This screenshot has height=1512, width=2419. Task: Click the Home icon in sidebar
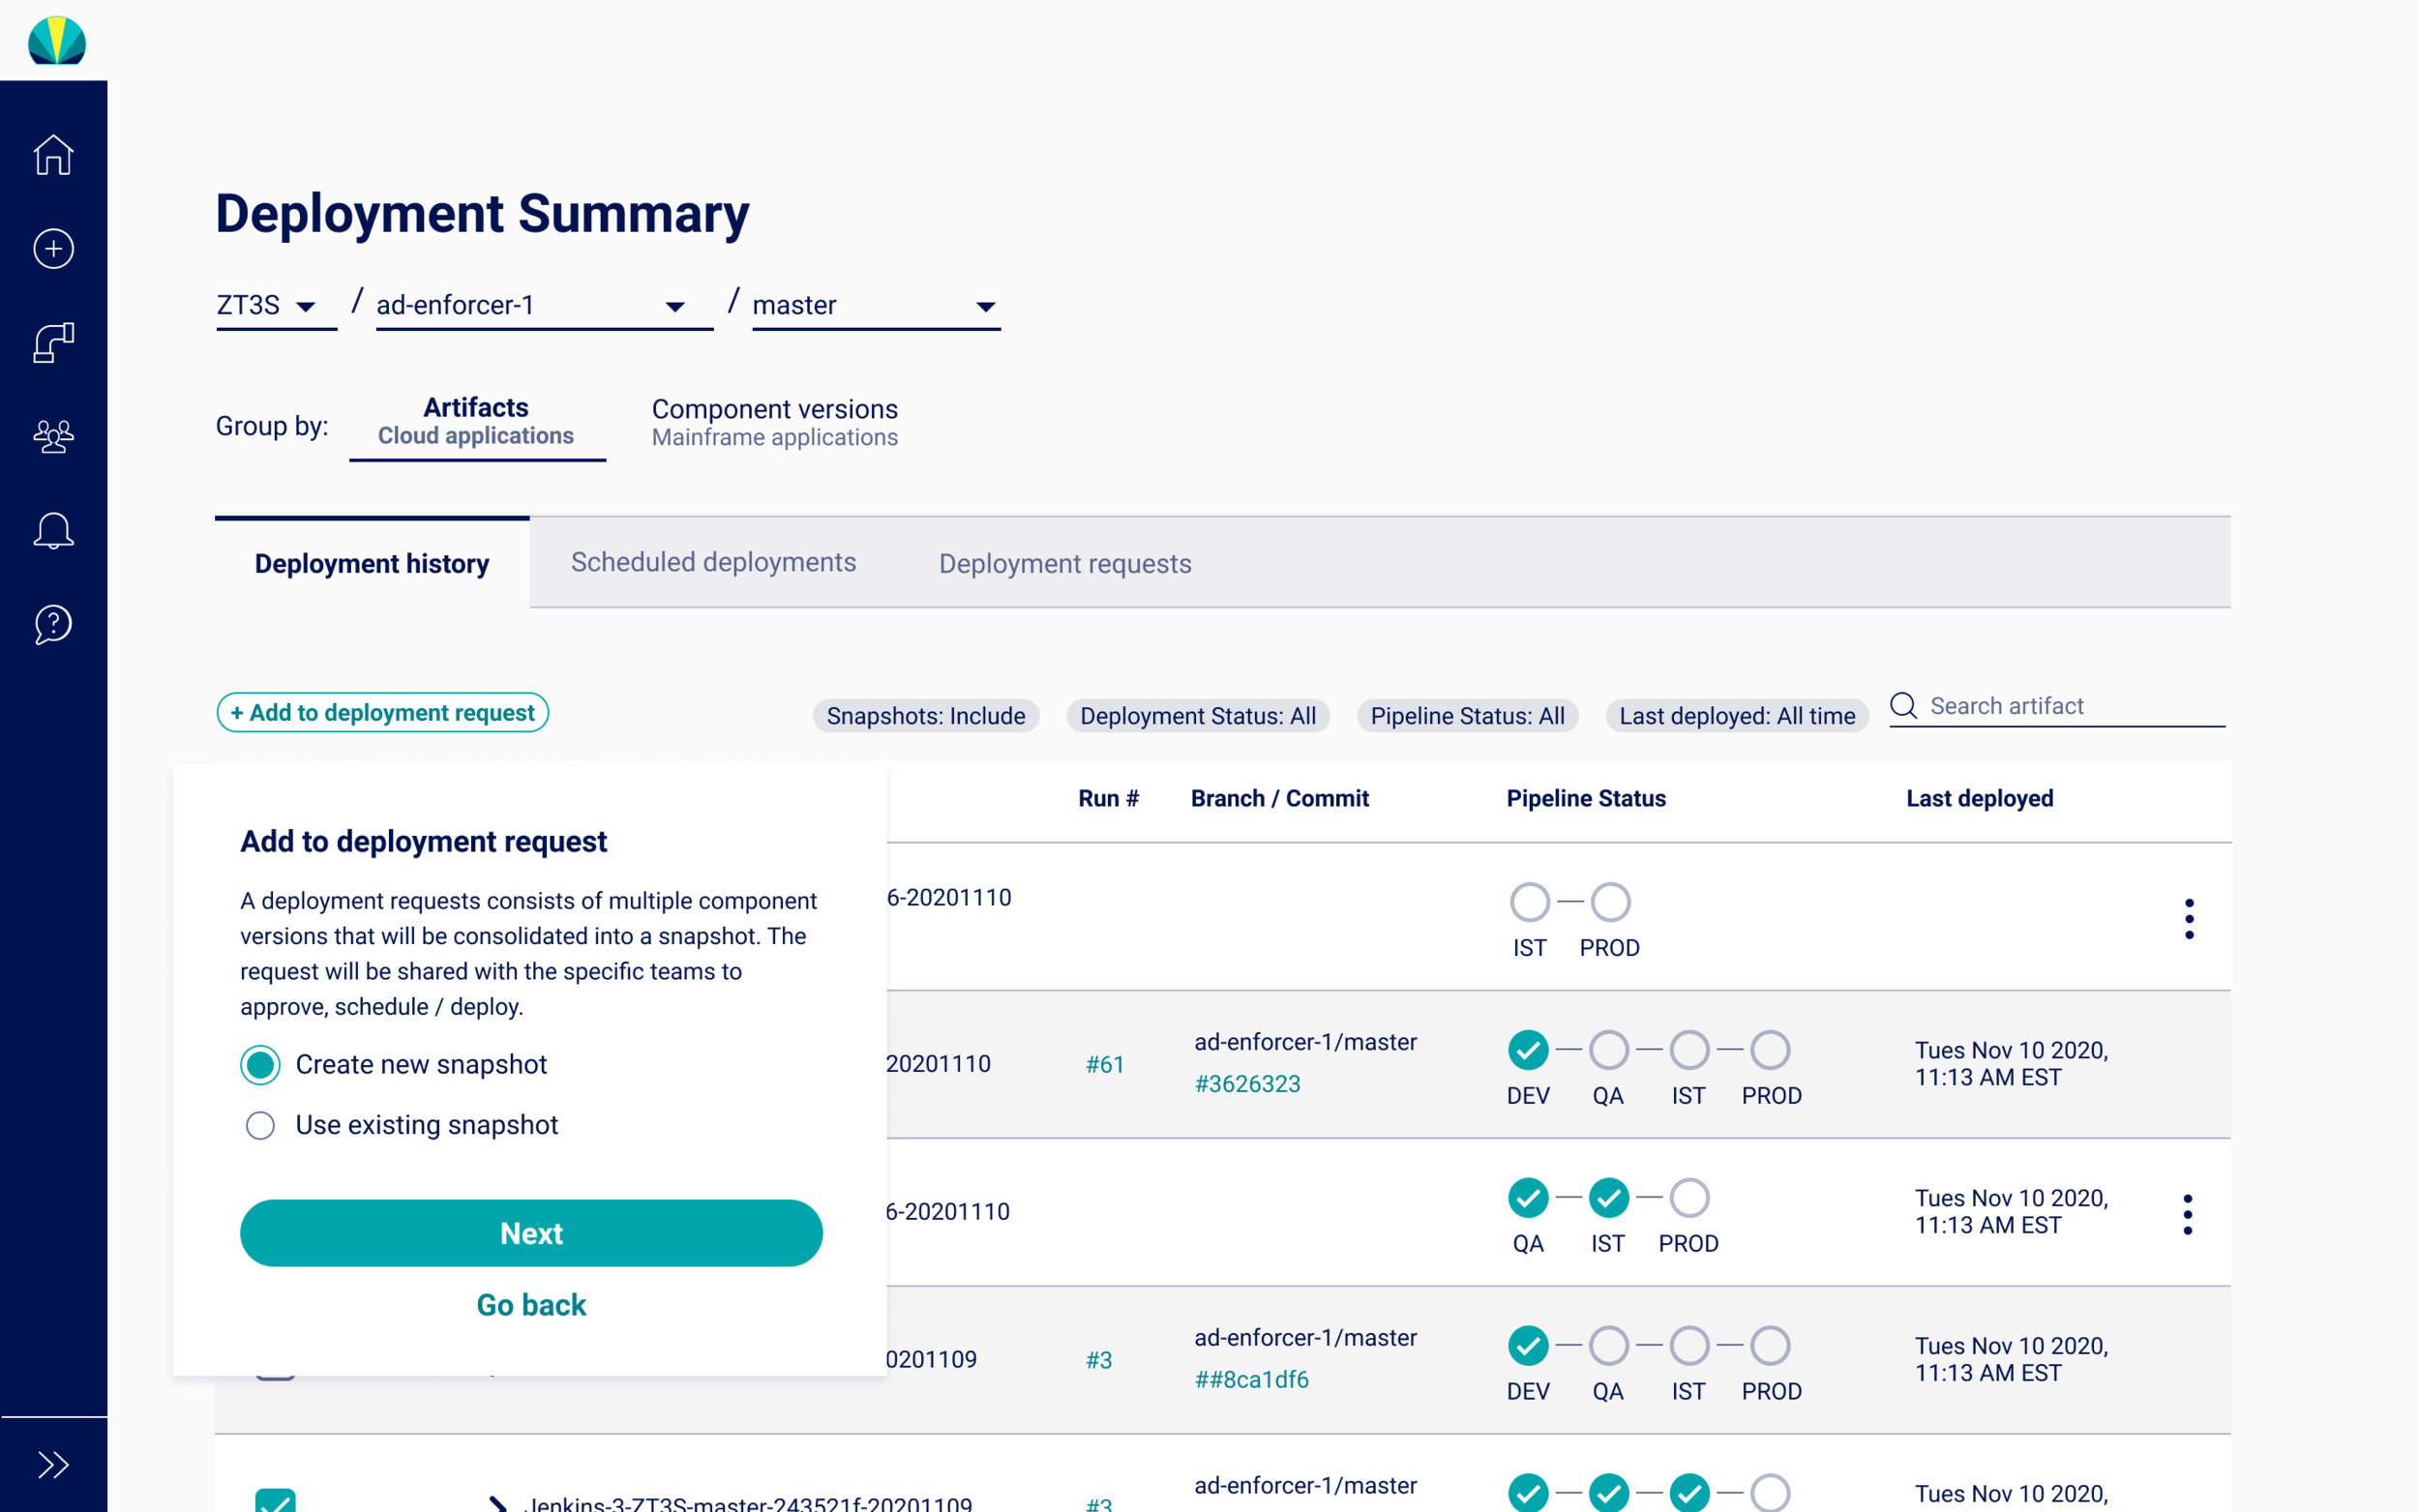pyautogui.click(x=53, y=155)
